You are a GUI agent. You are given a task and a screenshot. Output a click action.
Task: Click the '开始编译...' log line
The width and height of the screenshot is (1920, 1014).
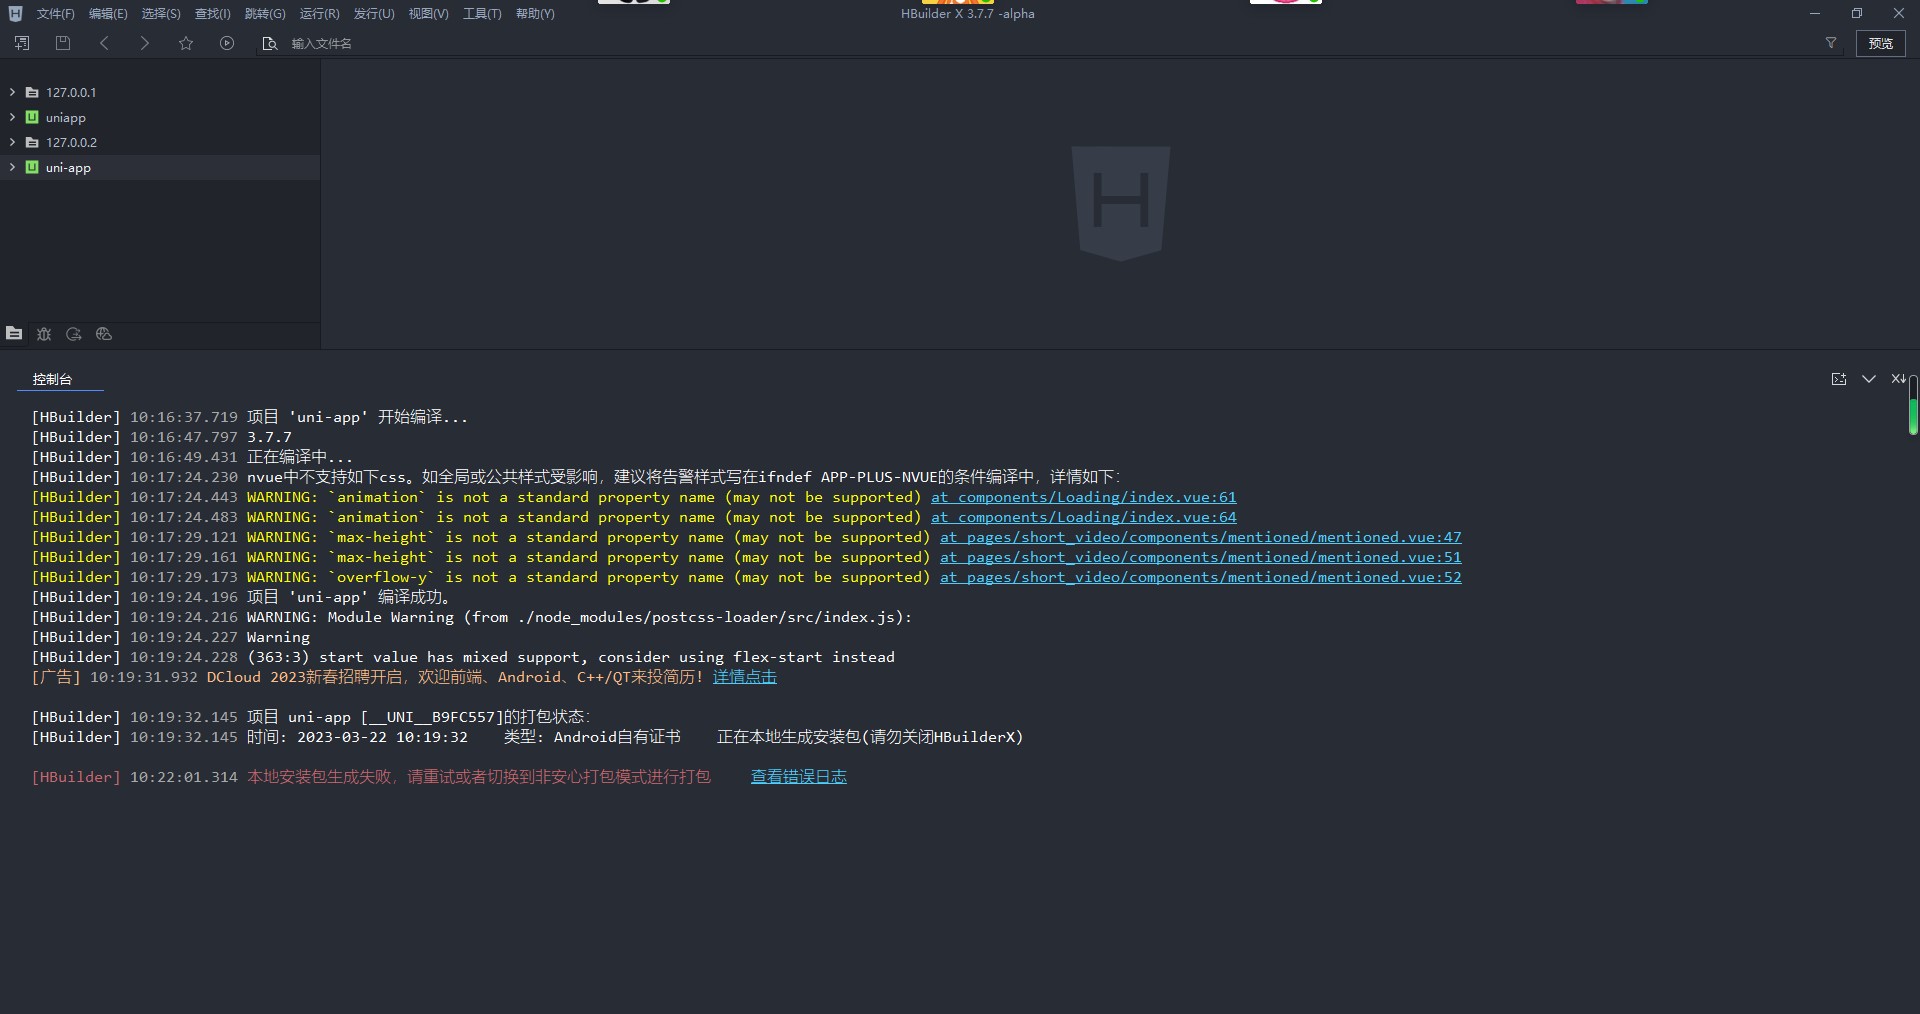tap(250, 417)
